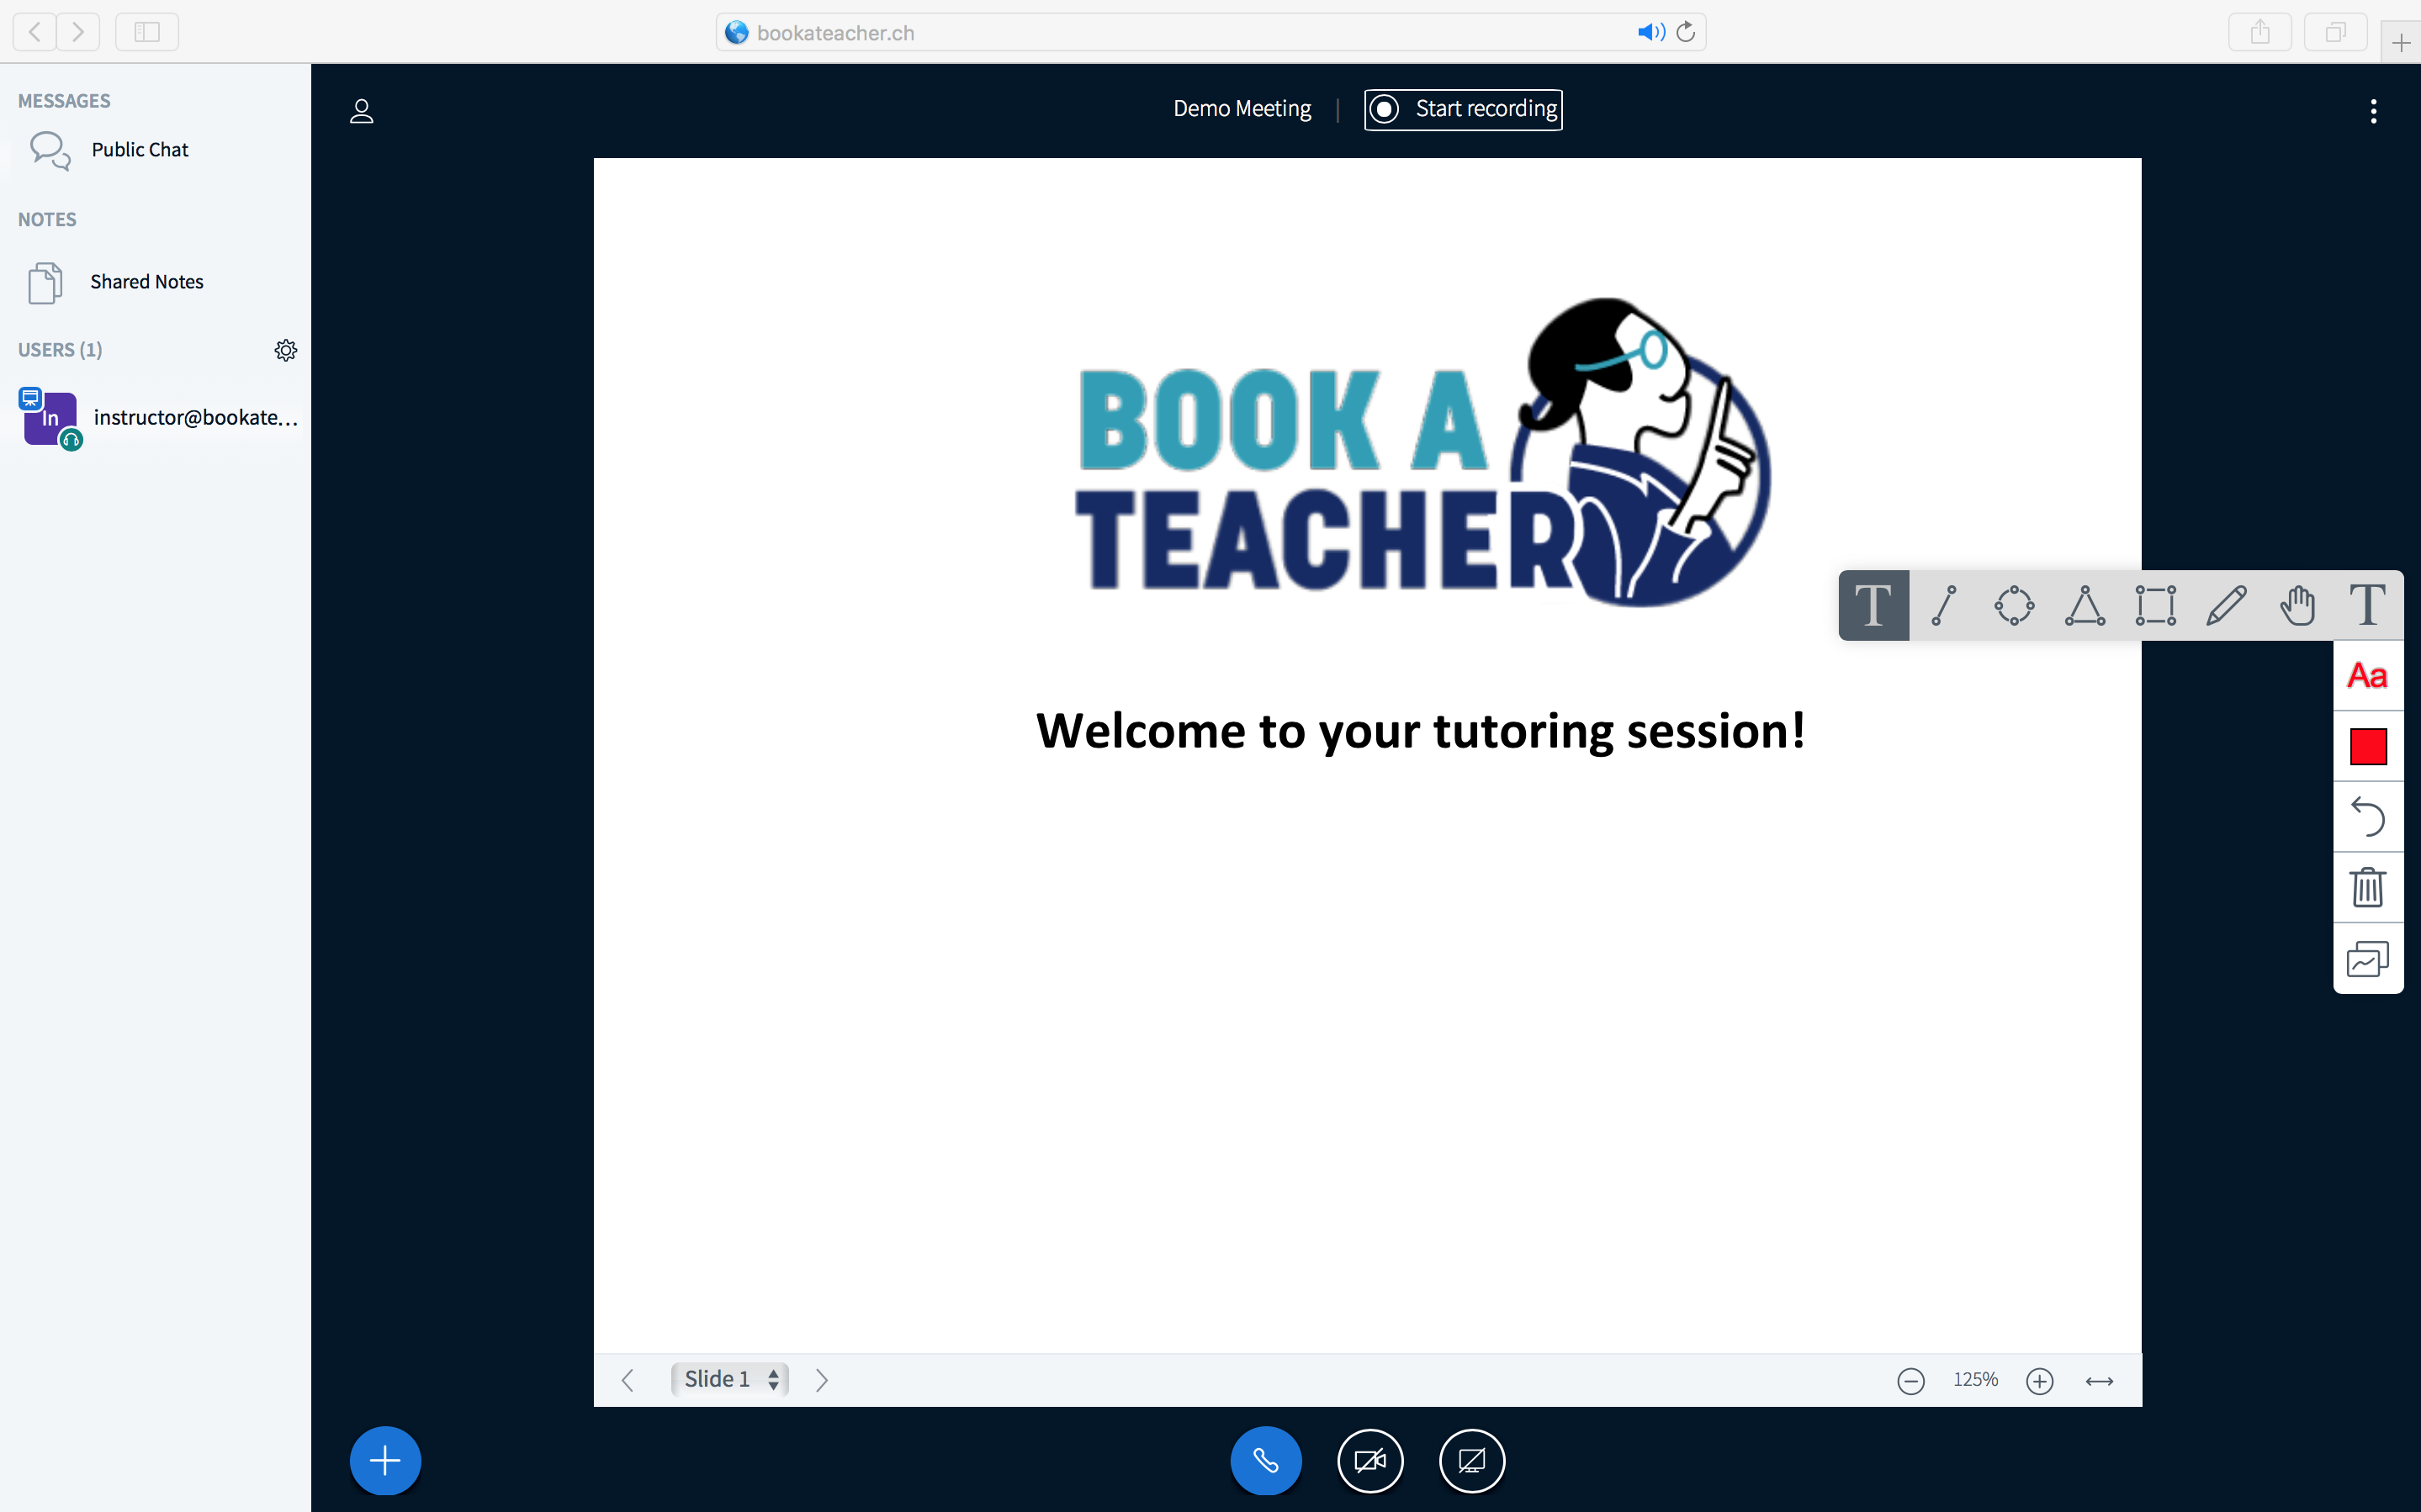Screen dimensions: 2421x1512
Task: Undo the last annotation
Action: [2368, 817]
